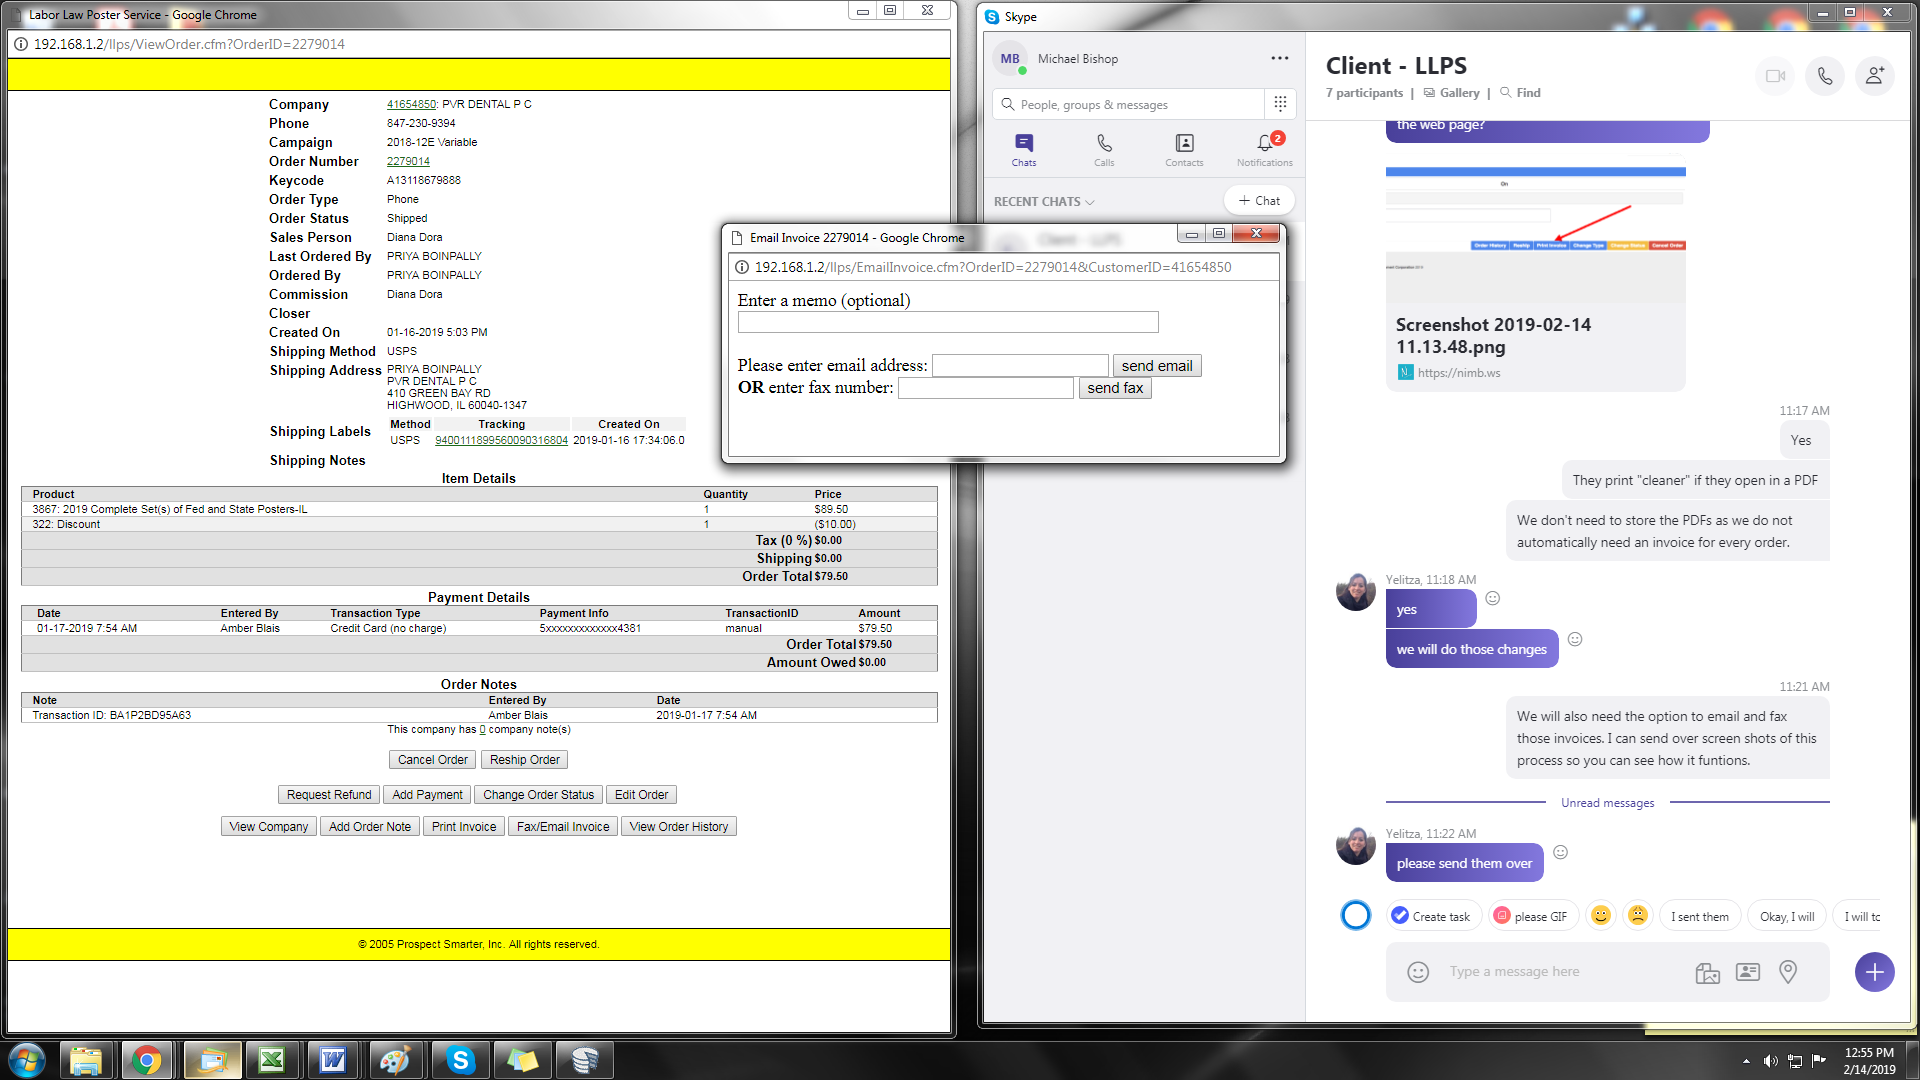The width and height of the screenshot is (1920, 1080).
Task: Start an audio call with group
Action: [1825, 76]
